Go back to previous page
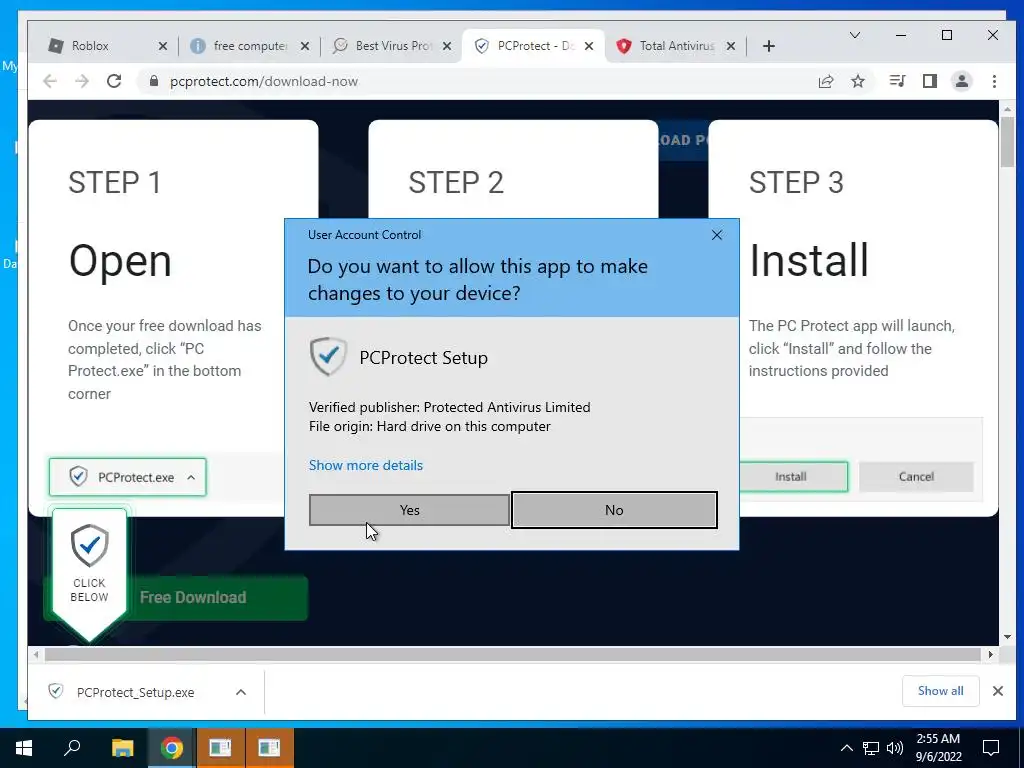 (50, 81)
